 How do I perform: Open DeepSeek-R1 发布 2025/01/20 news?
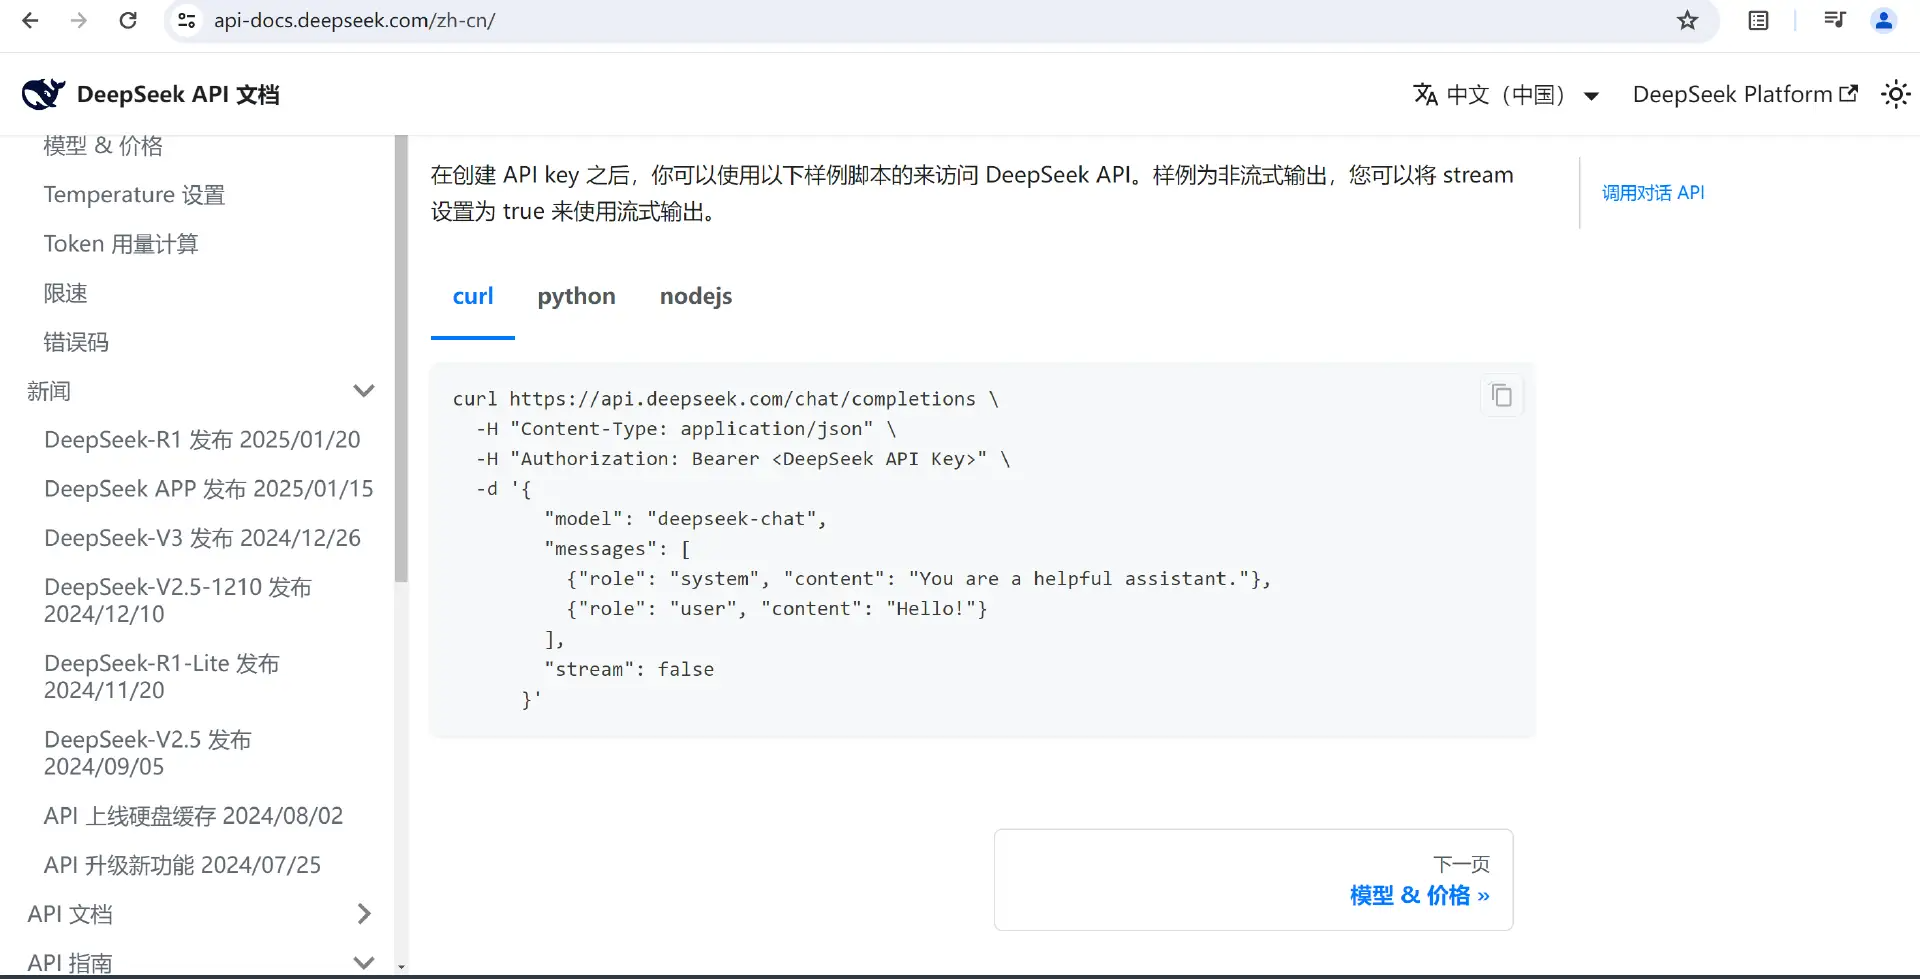coord(202,440)
